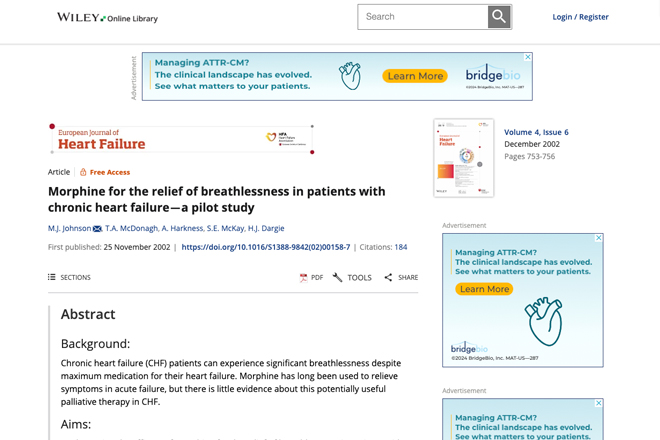
Task: Click the magnifier search button
Action: coord(499,17)
